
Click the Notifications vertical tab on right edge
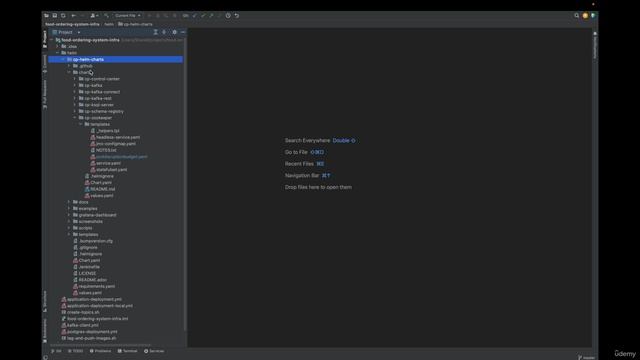[x=595, y=46]
